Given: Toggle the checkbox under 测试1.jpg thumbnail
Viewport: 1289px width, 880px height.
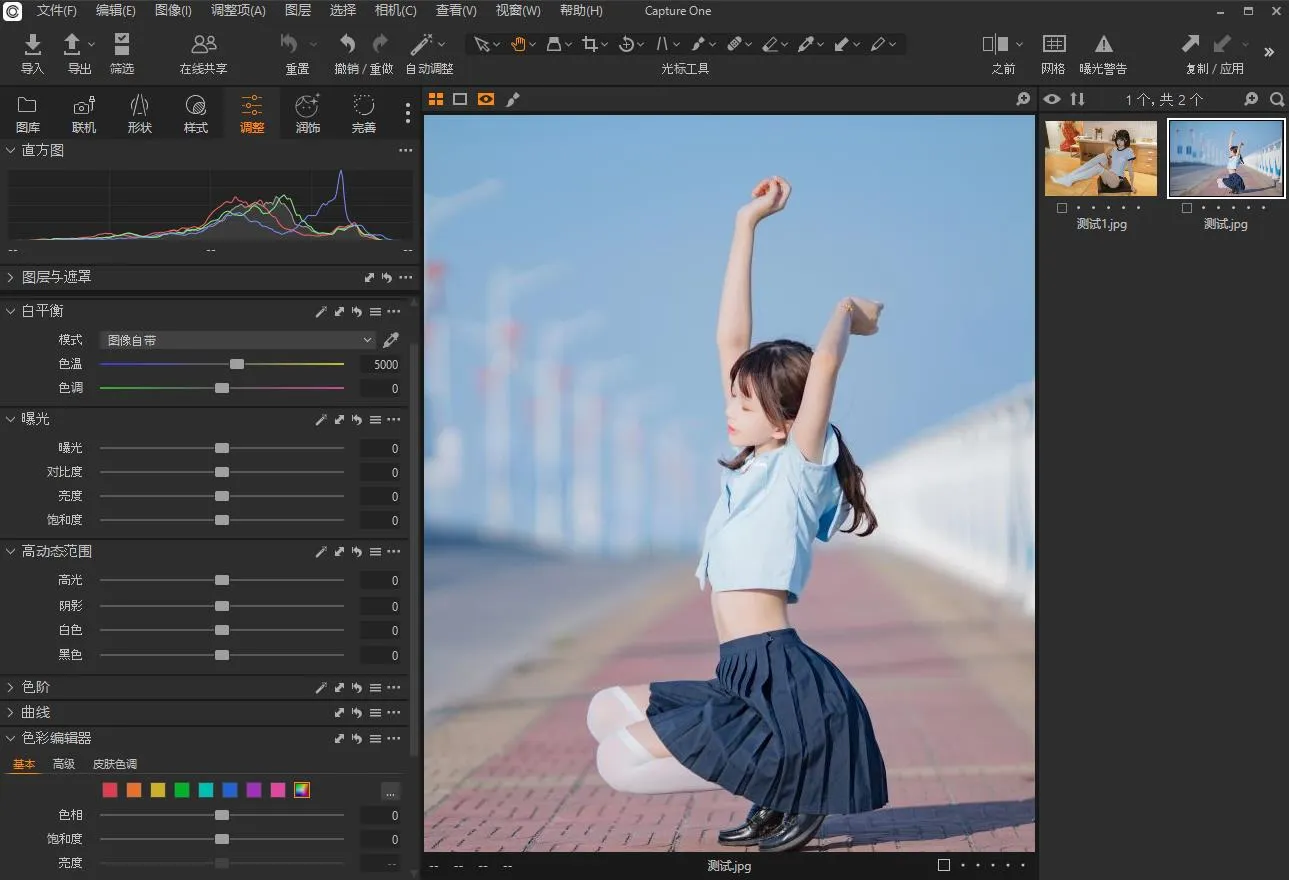Looking at the screenshot, I should coord(1061,208).
